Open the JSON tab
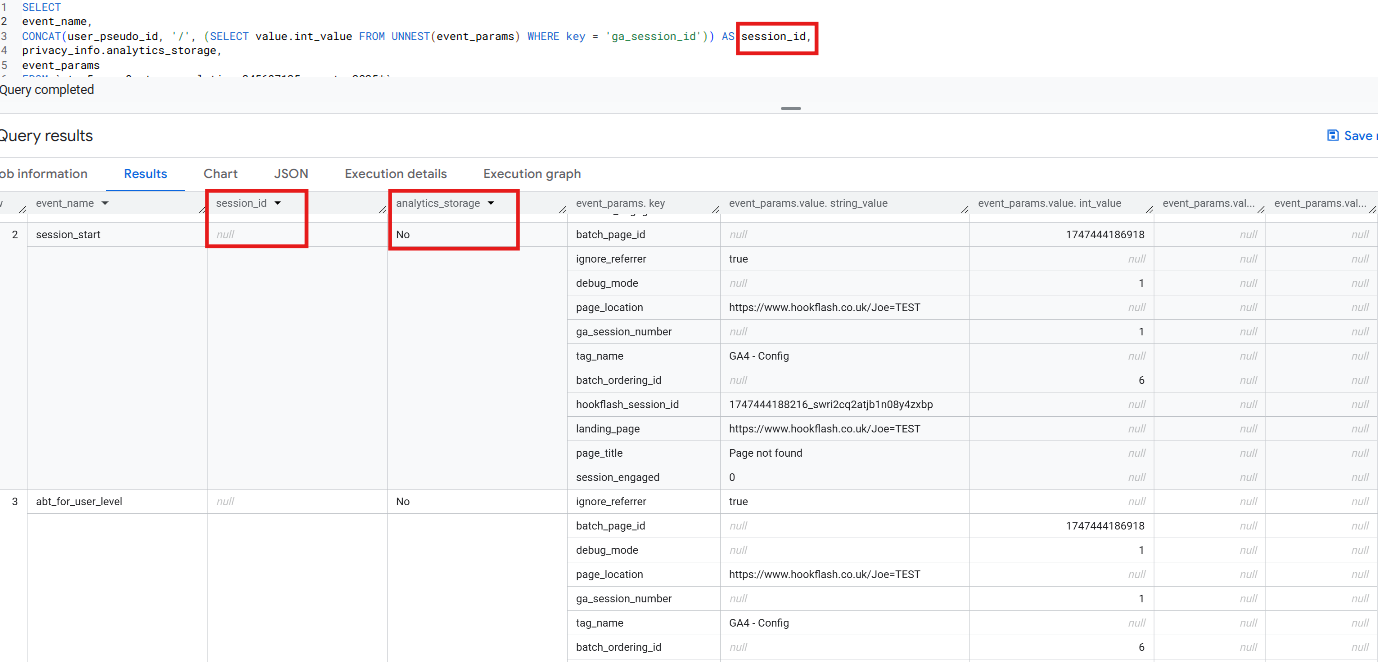Viewport: 1378px width, 662px height. 291,174
